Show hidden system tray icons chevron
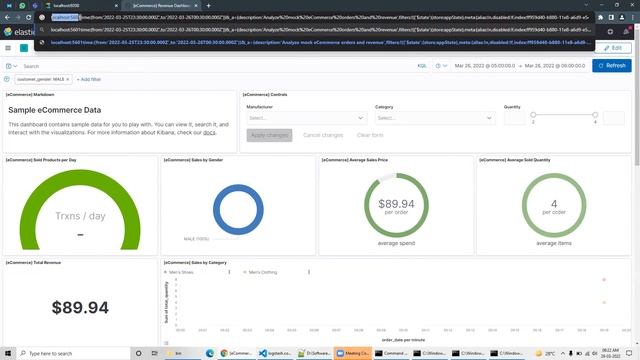The height and width of the screenshot is (360, 640). (563, 353)
